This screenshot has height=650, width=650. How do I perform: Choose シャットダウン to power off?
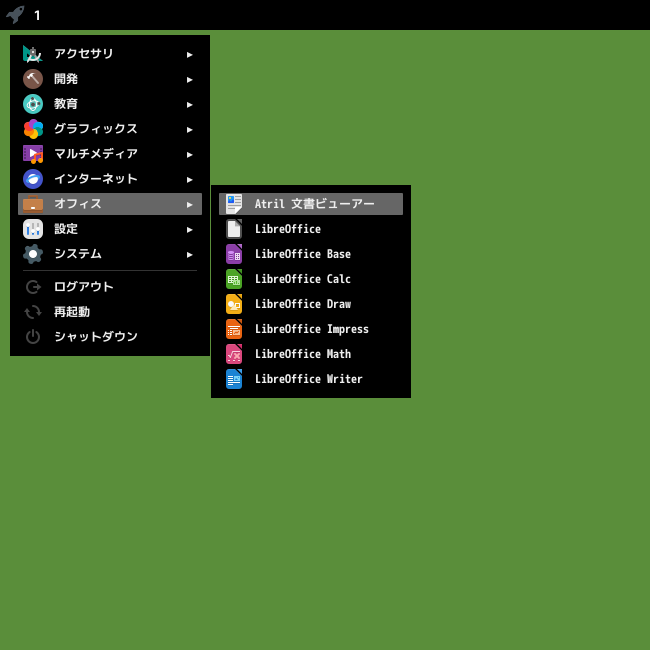tap(110, 337)
